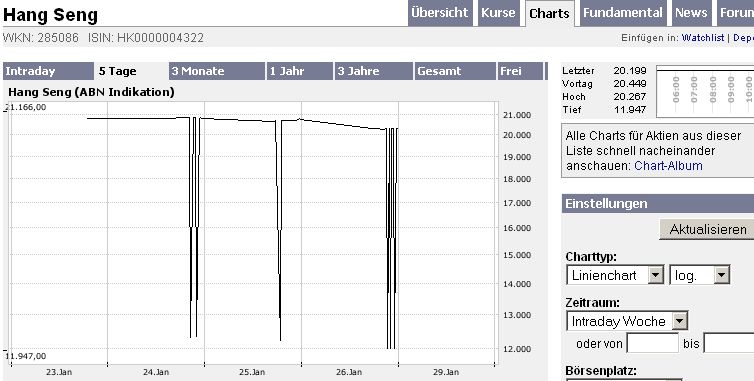754x381 pixels.
Task: Click the Vortag value 20.449
Action: point(630,84)
